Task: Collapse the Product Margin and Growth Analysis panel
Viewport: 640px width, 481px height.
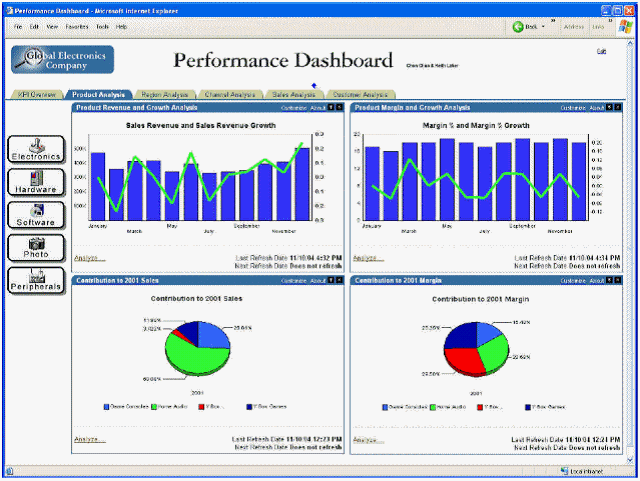Action: (609, 107)
